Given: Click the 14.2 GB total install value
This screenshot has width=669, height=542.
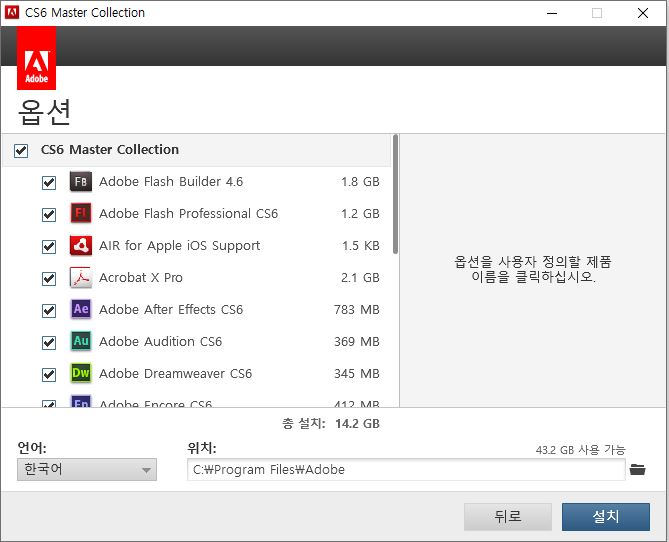Looking at the screenshot, I should point(357,424).
